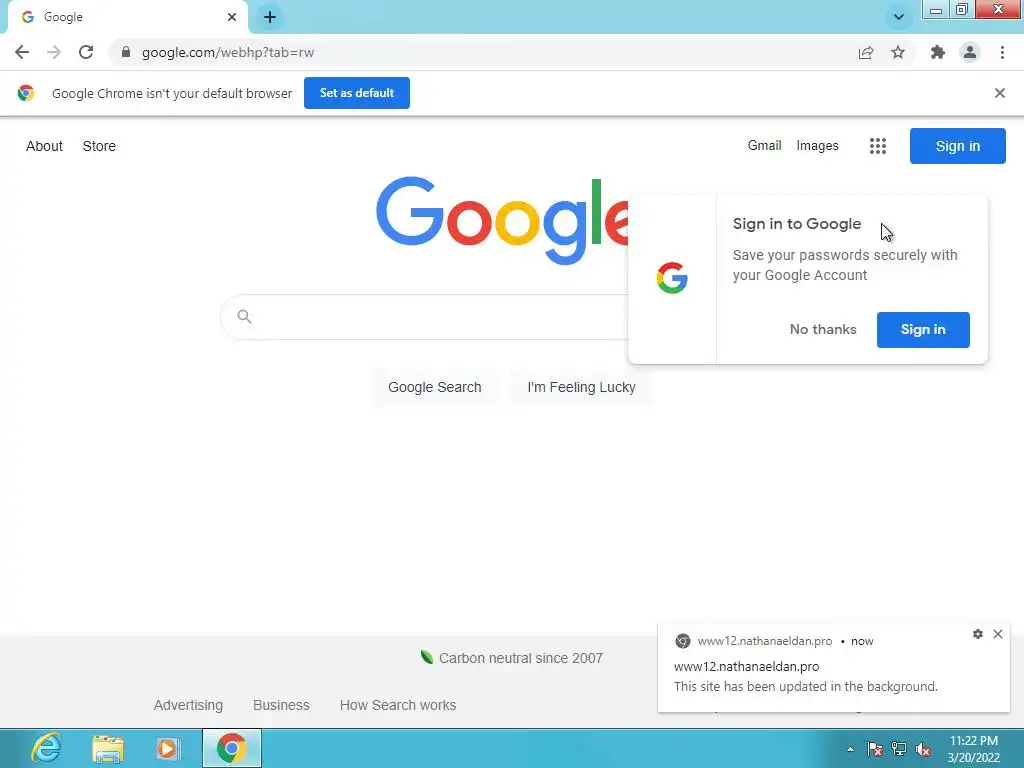The height and width of the screenshot is (768, 1024).
Task: Open How Search works link
Action: pos(398,705)
